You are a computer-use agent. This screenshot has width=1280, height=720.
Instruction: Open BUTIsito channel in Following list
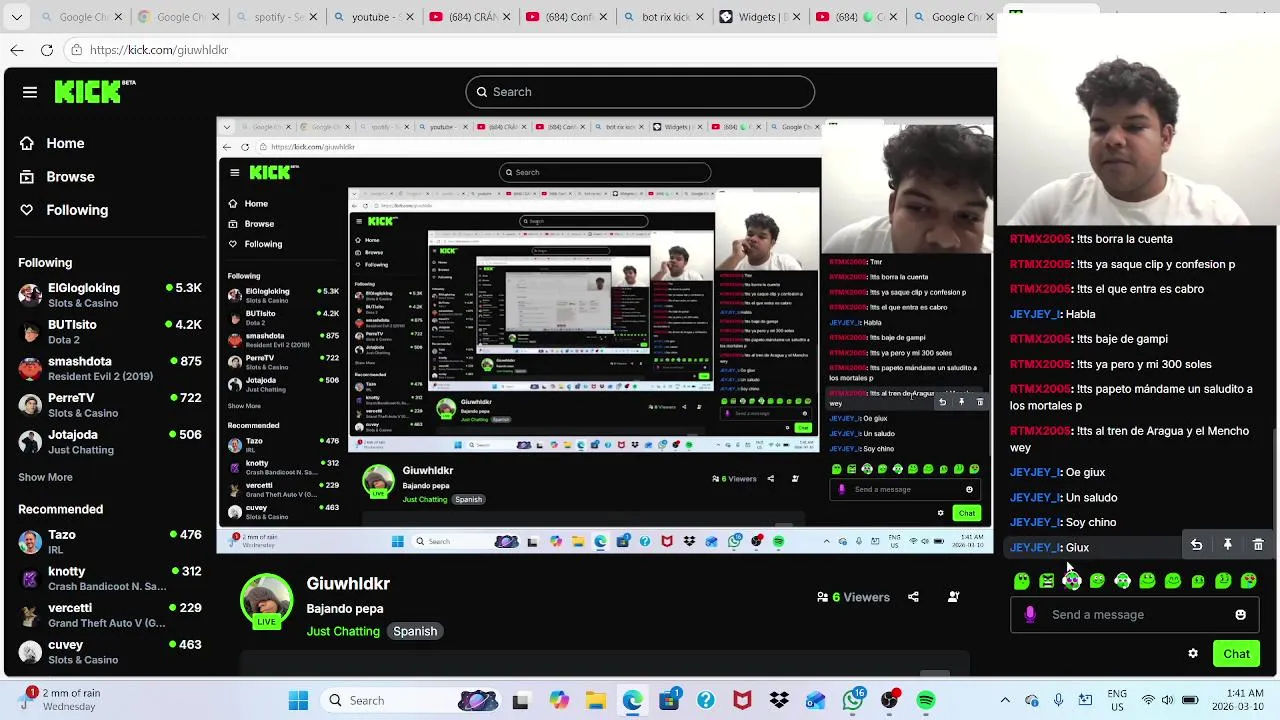point(110,332)
